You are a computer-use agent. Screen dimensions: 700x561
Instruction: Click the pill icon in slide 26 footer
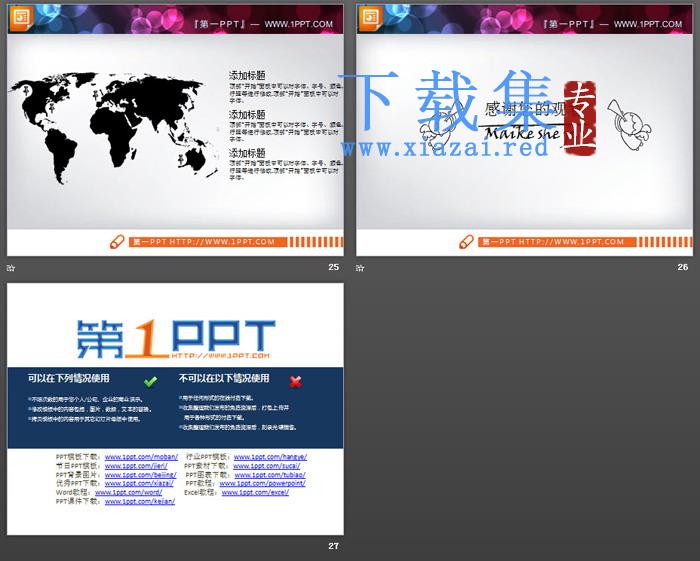pos(466,242)
